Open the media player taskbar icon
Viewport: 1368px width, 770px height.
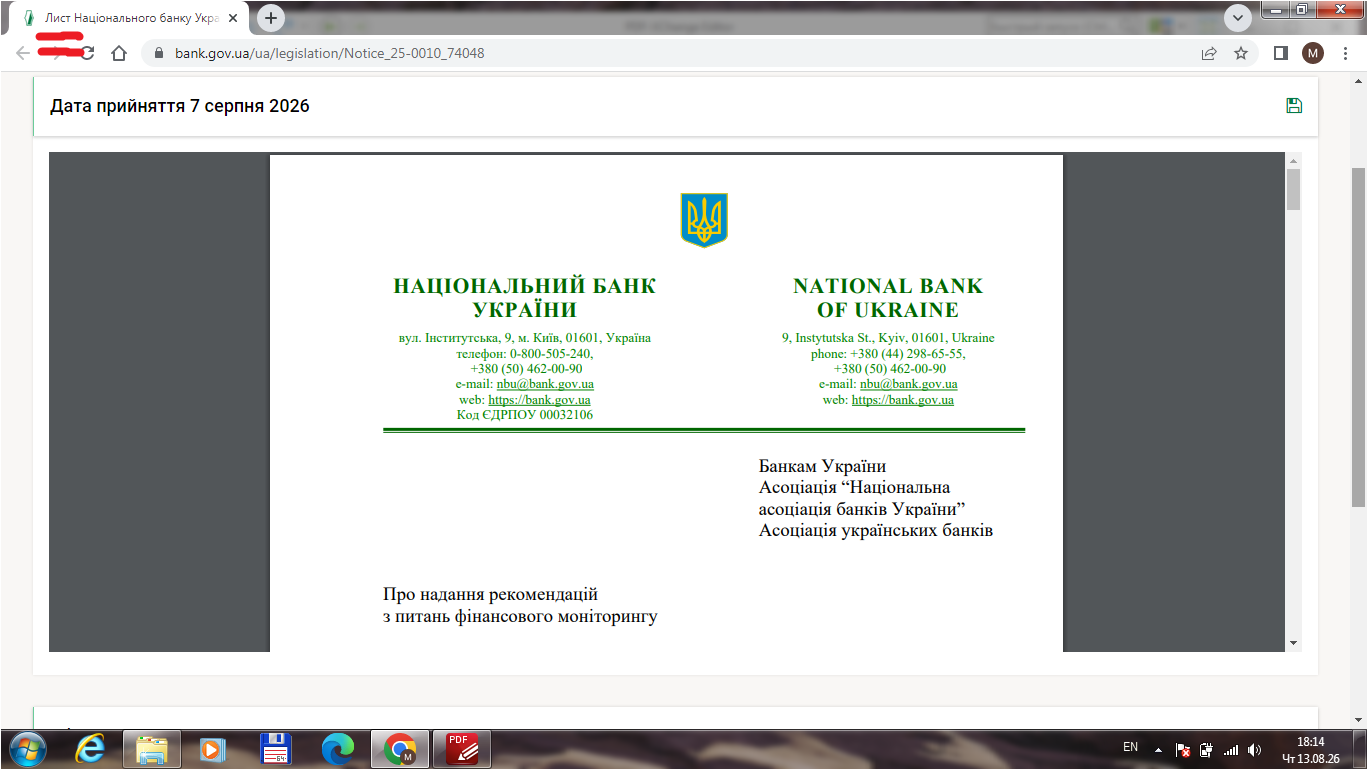point(212,749)
